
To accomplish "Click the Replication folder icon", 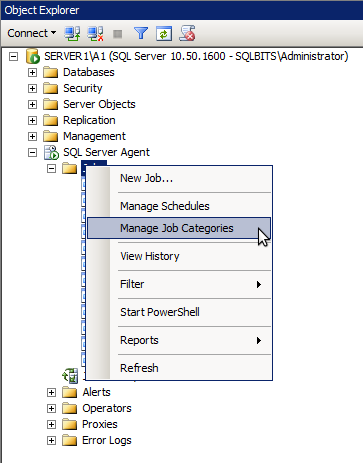I will 51,120.
